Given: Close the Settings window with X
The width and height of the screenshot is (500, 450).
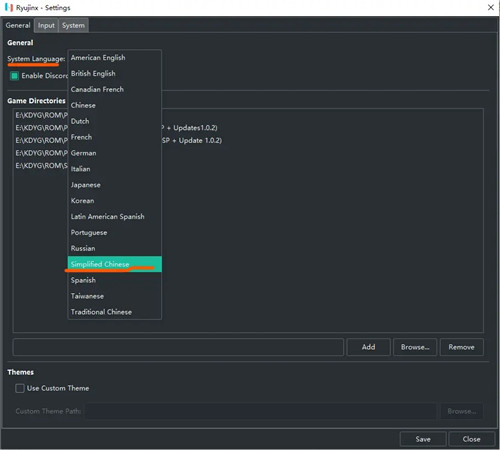Looking at the screenshot, I should [491, 7].
